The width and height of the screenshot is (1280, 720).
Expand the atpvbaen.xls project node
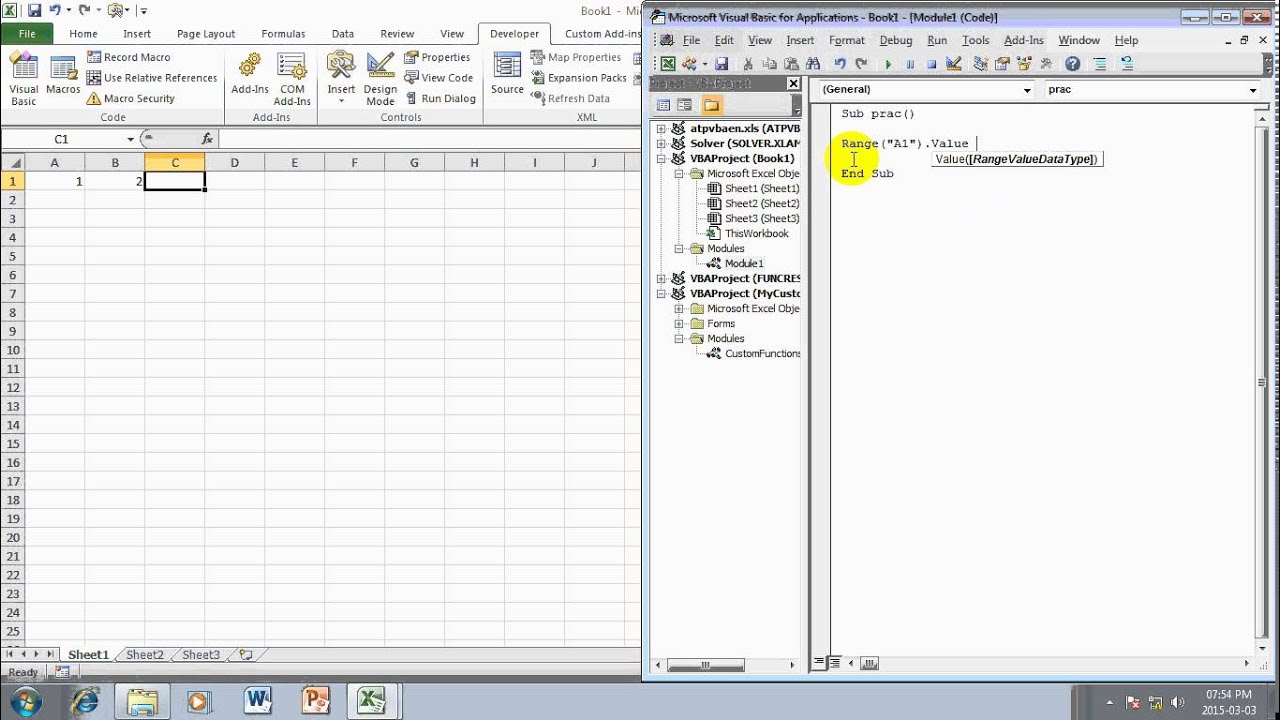click(661, 128)
